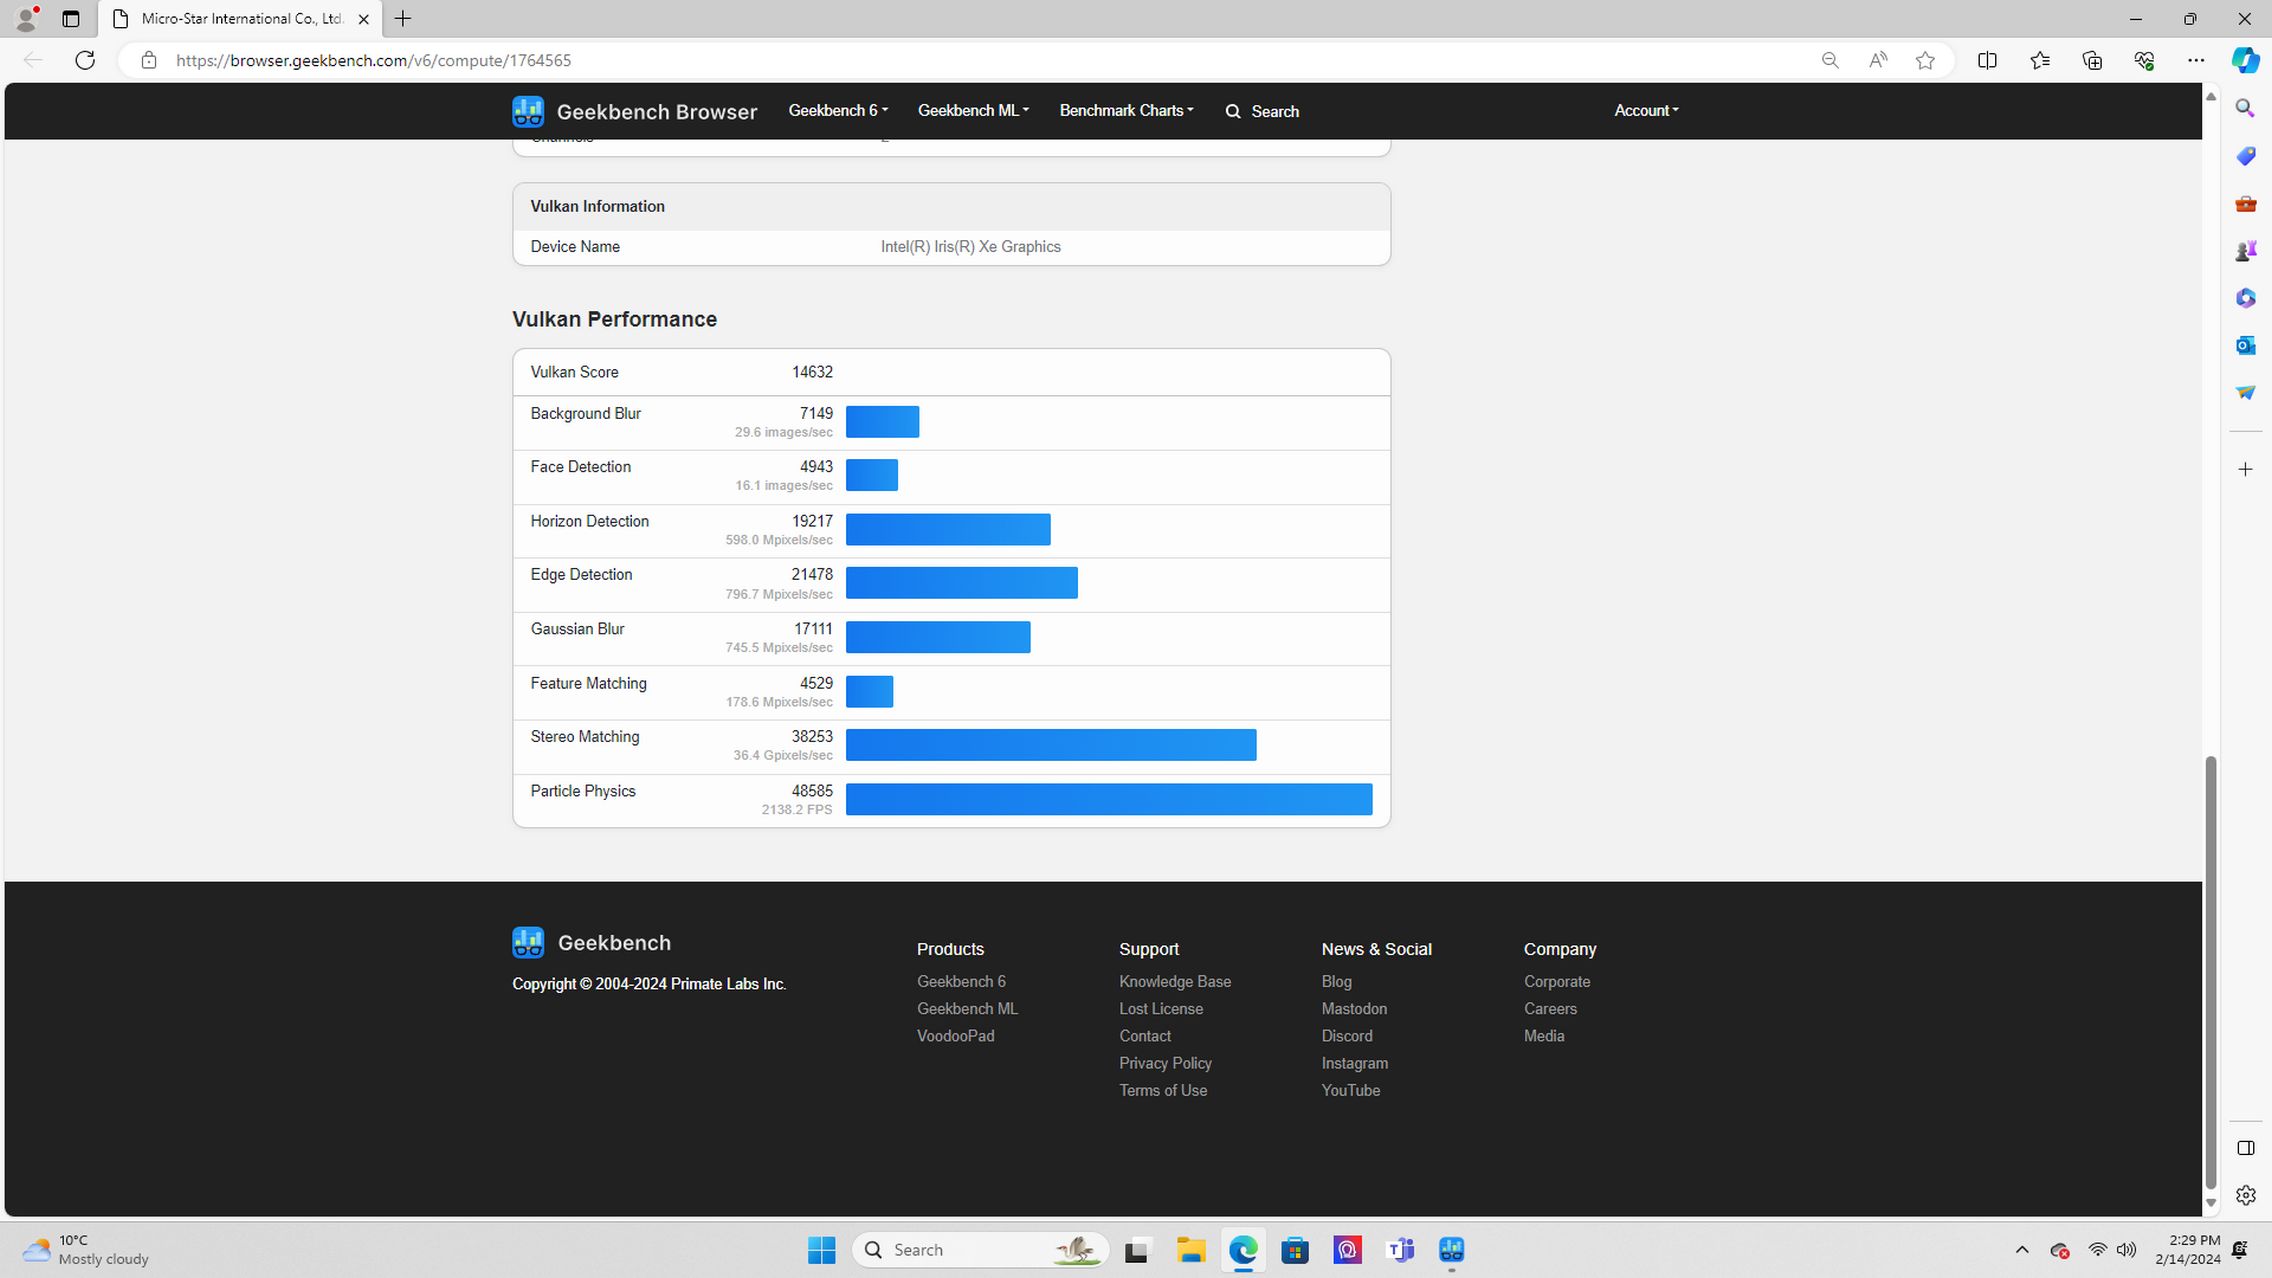Open the Media footer link
The image size is (2272, 1278).
[1544, 1036]
